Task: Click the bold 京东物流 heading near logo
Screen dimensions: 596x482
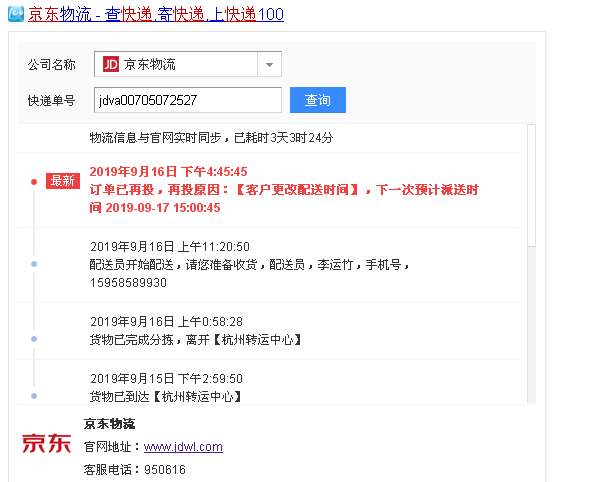Action: coord(109,424)
